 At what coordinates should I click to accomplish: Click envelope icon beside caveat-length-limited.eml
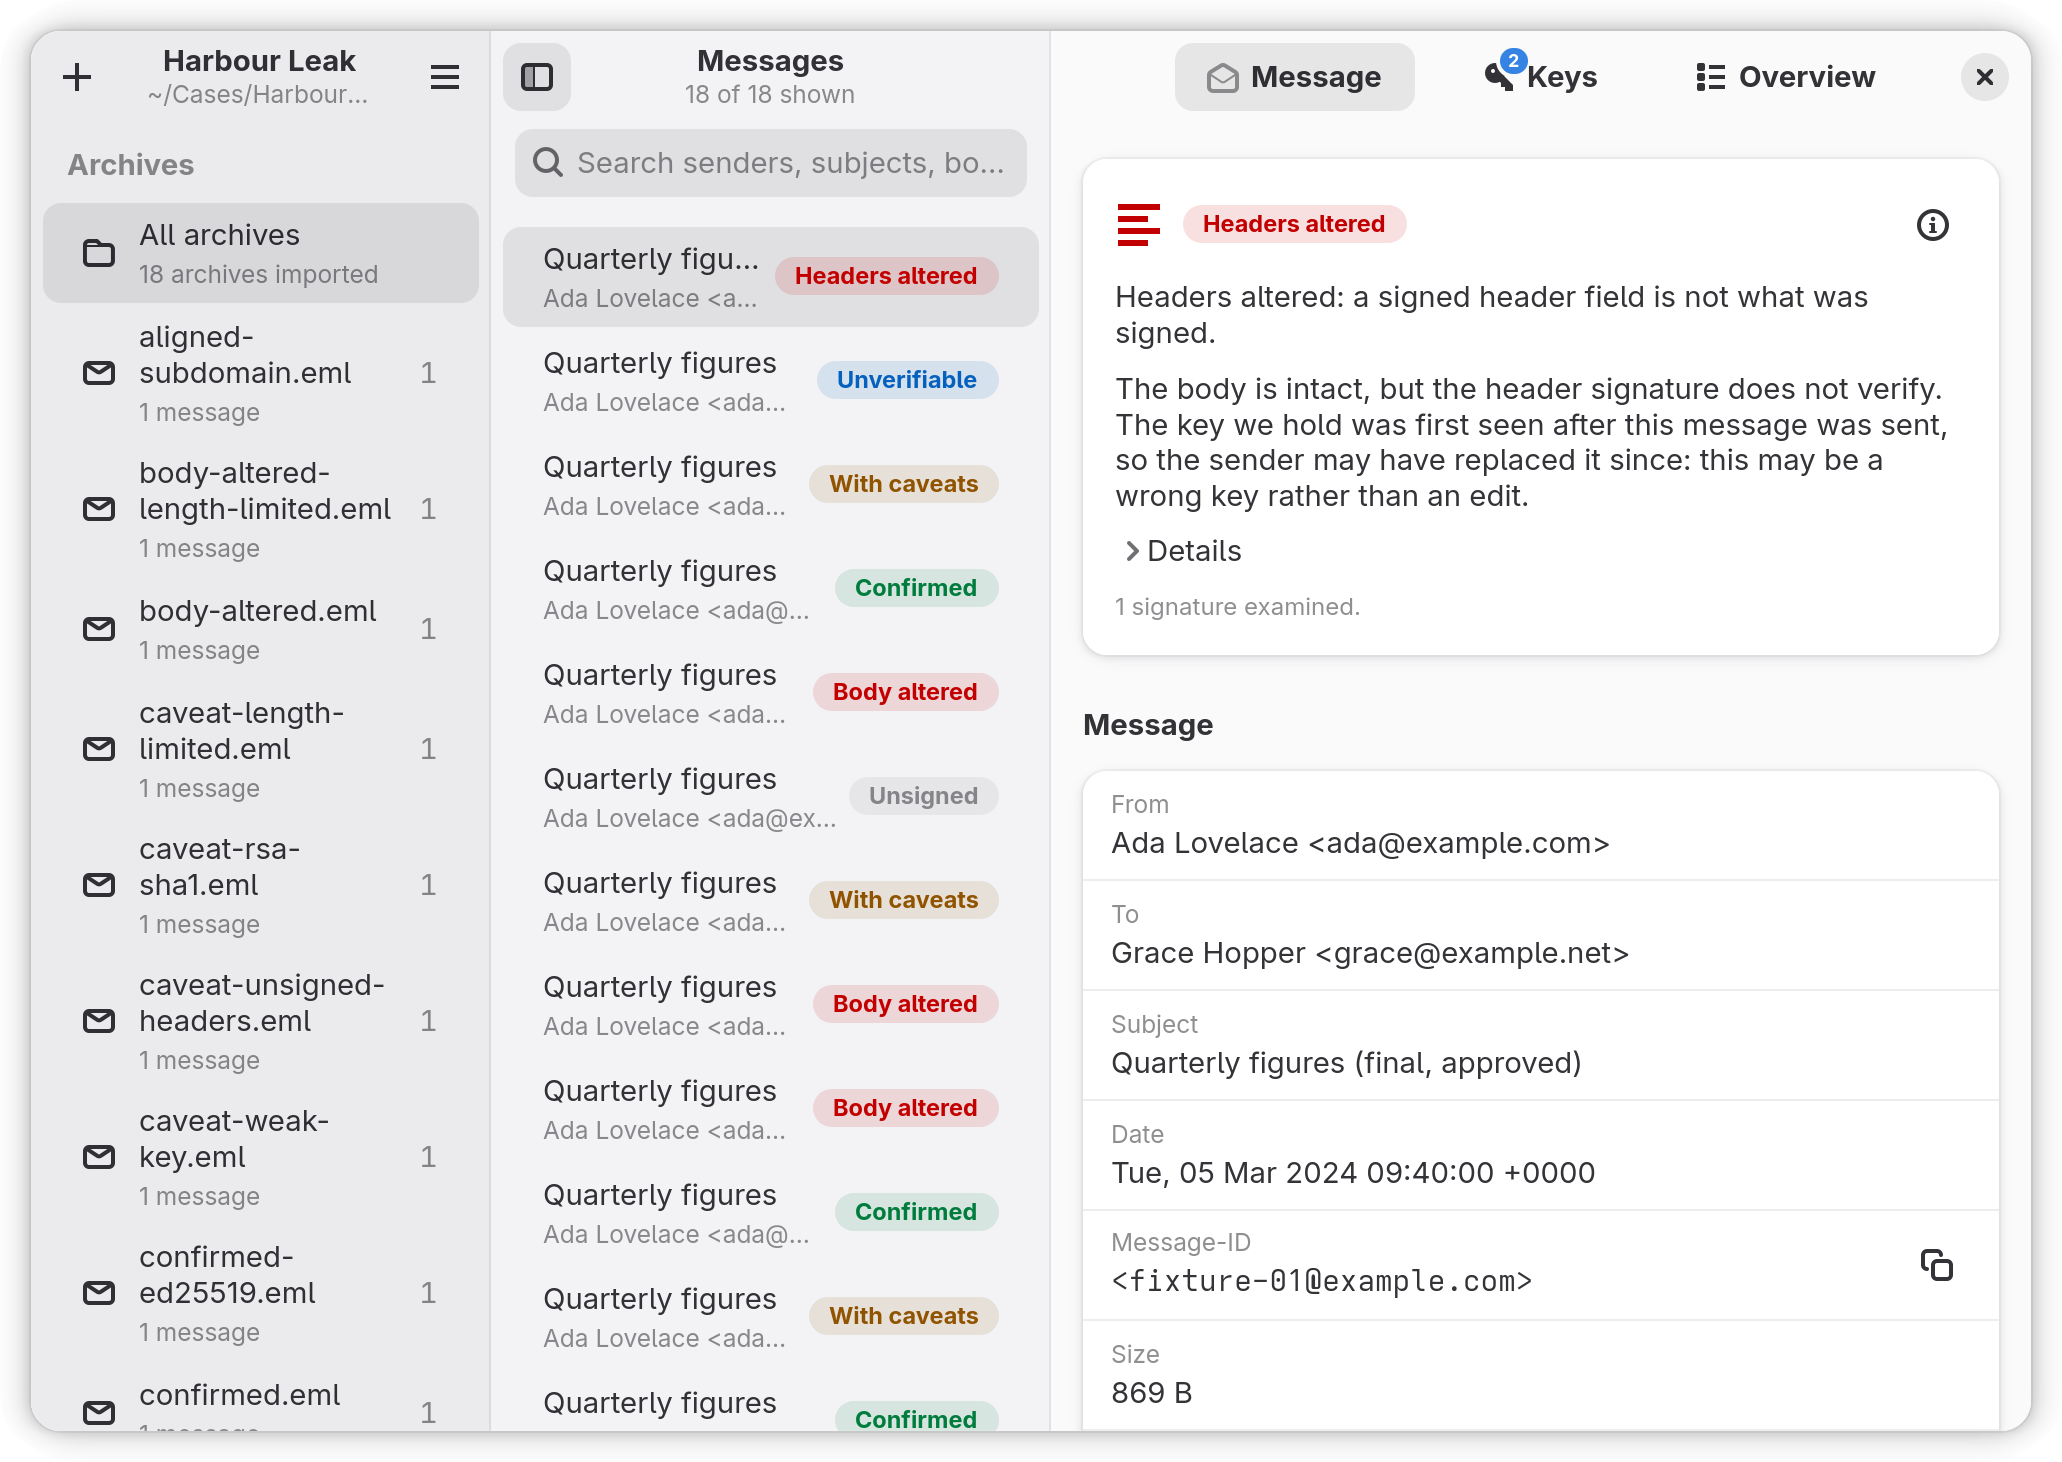click(x=98, y=749)
